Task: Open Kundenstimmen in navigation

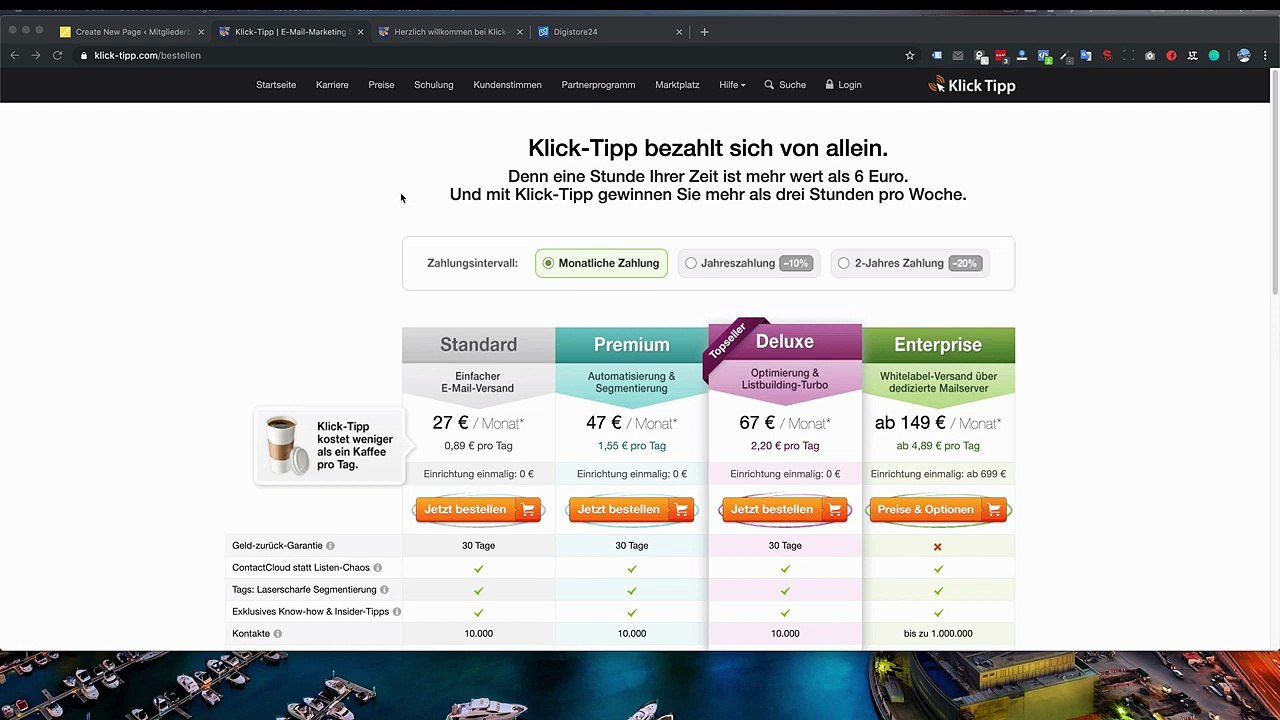Action: [507, 85]
